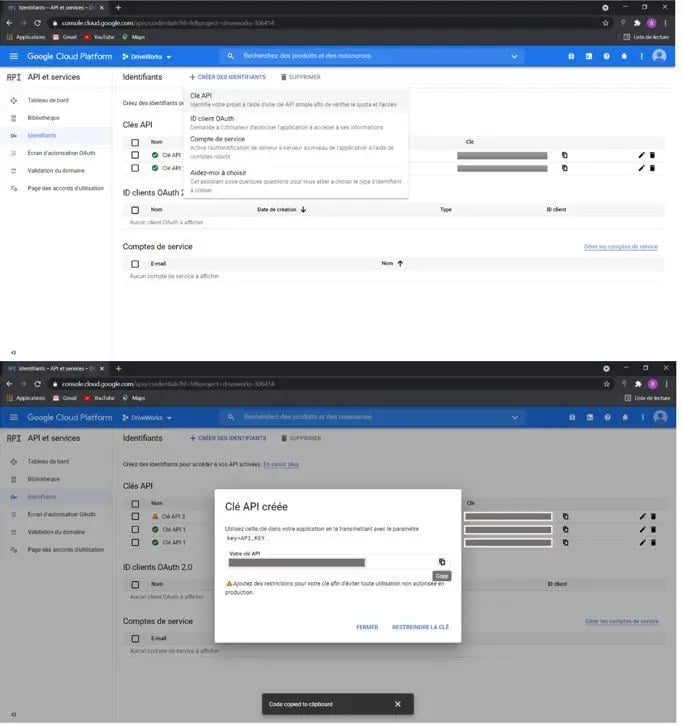The height and width of the screenshot is (726, 682).
Task: Tick OAuth Nom header checkbox in window with dialog
Action: tap(135, 584)
